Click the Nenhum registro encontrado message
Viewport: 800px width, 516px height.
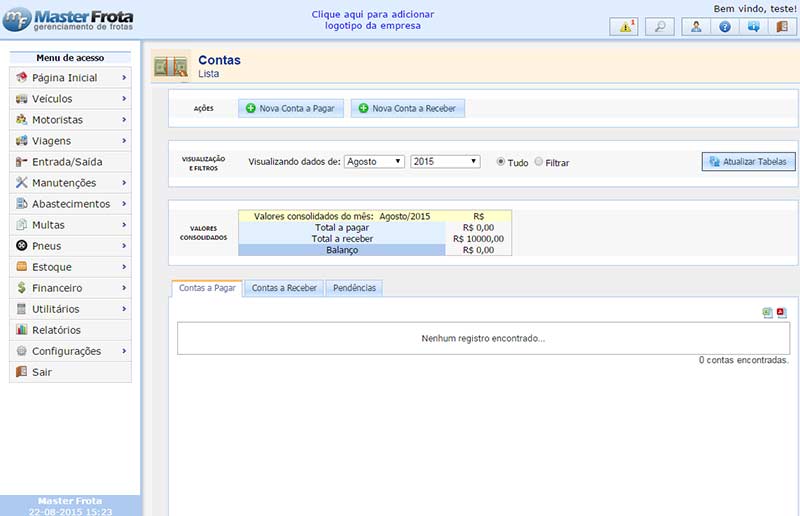483,338
